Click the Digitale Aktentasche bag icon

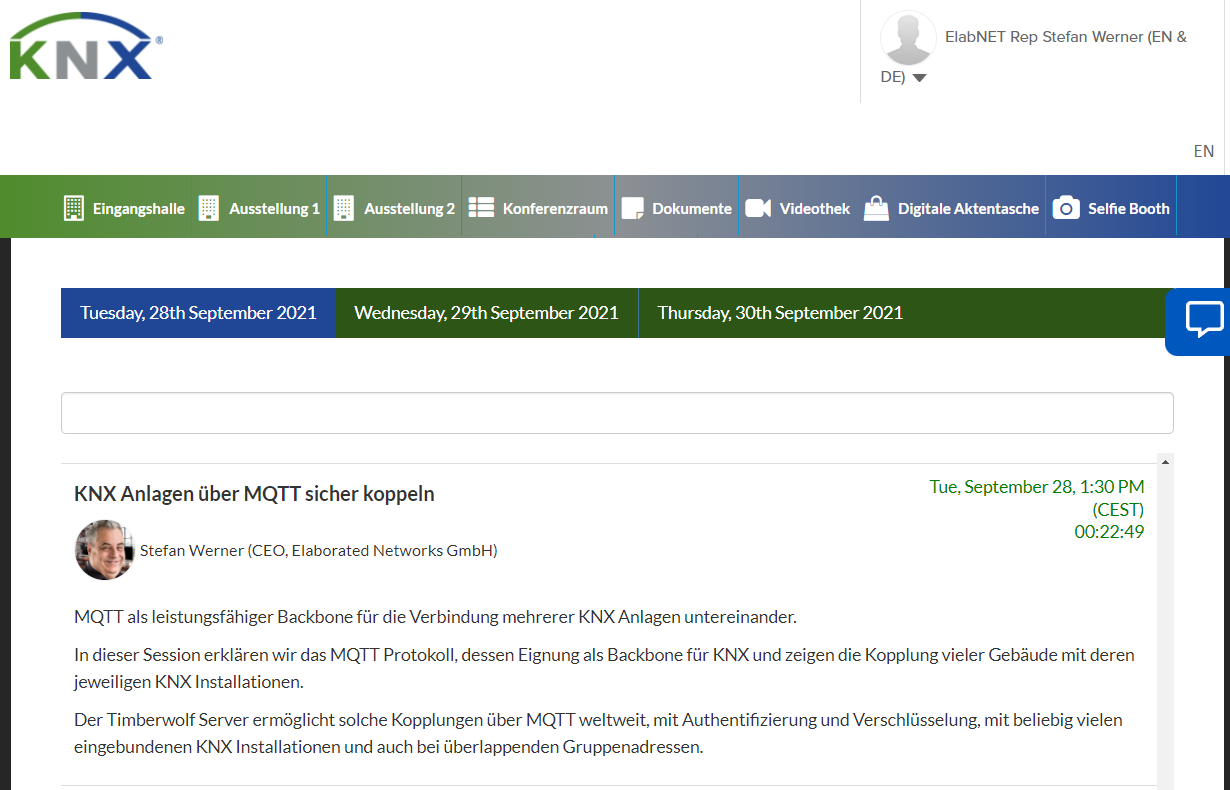(x=876, y=208)
